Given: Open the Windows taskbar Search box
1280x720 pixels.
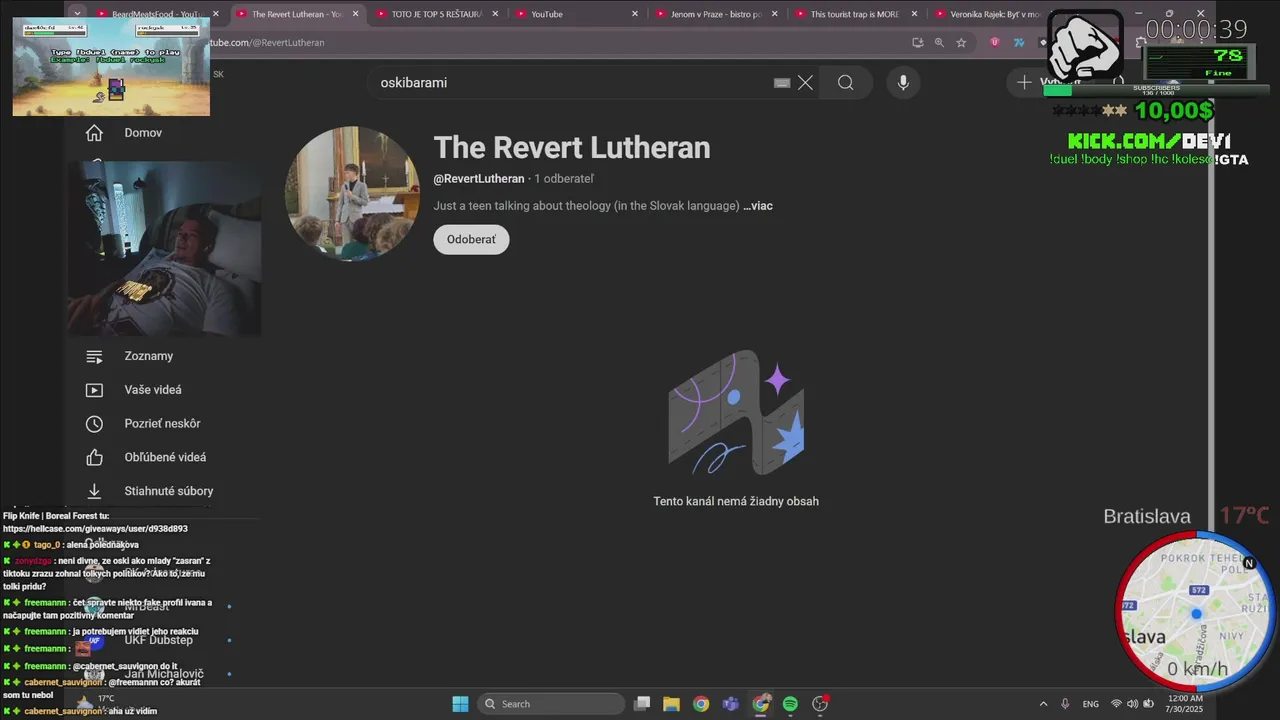Looking at the screenshot, I should [551, 704].
